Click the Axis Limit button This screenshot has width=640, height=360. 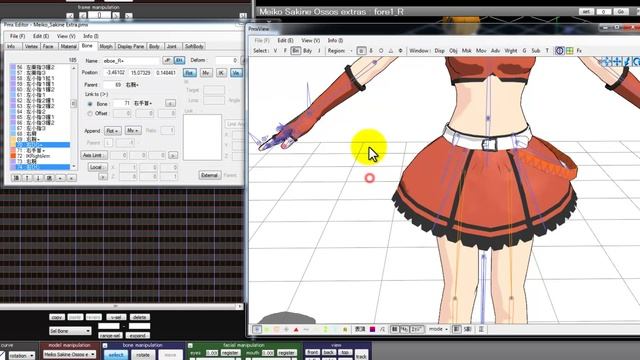point(94,156)
